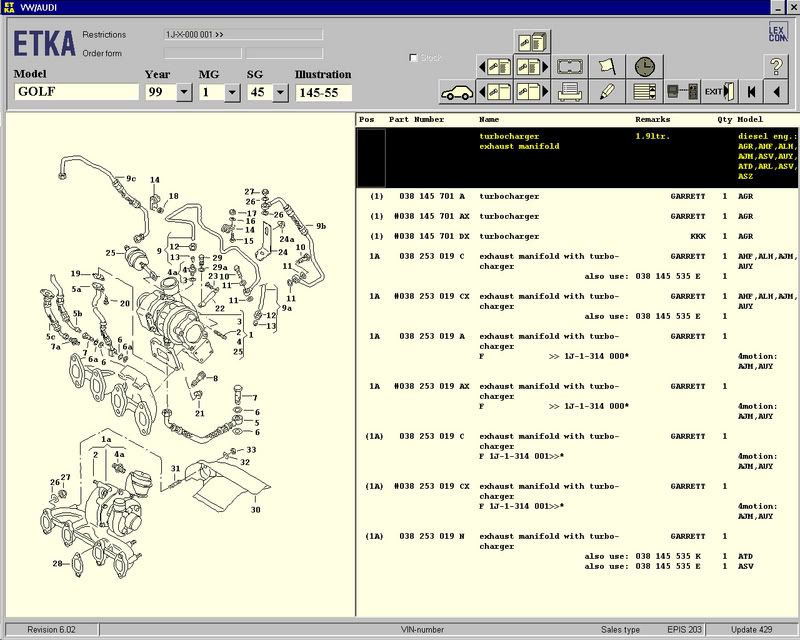The height and width of the screenshot is (640, 800).
Task: Open the Year dropdown
Action: tap(184, 92)
